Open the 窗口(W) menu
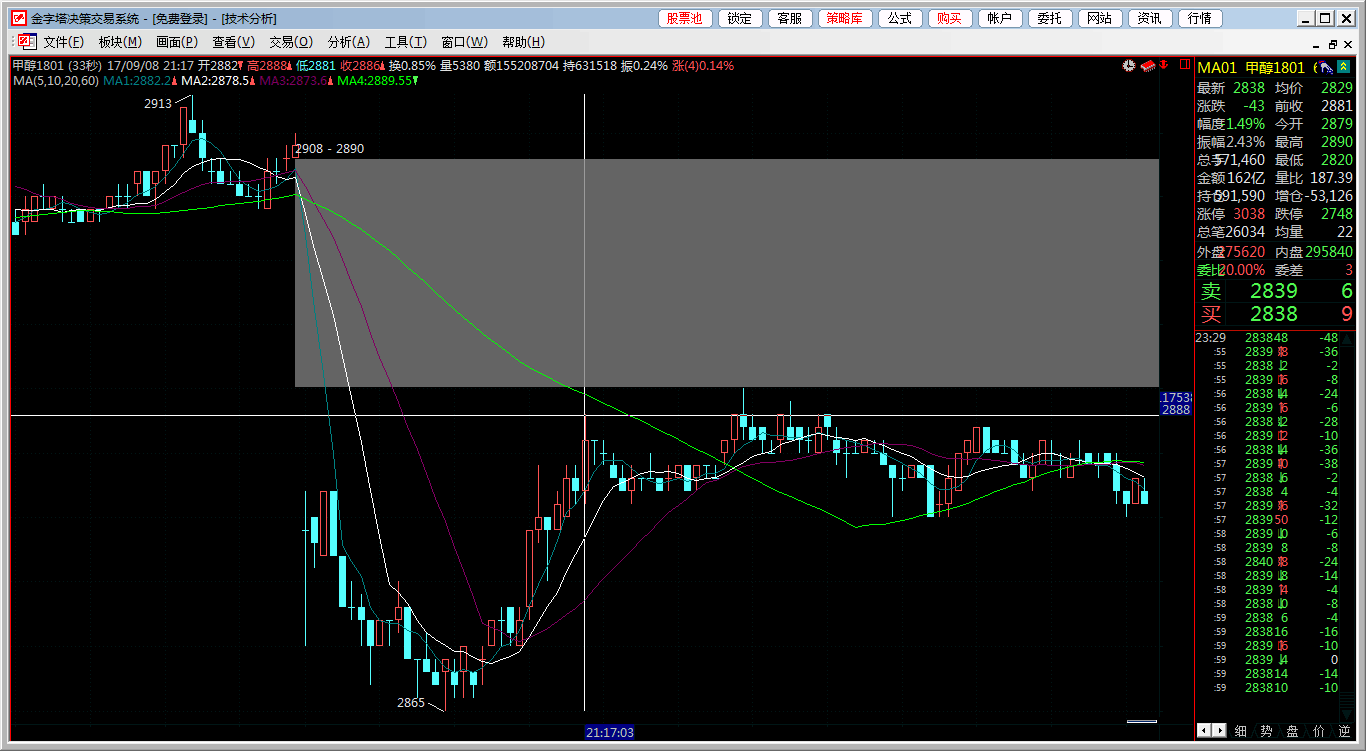The width and height of the screenshot is (1366, 751). [465, 42]
